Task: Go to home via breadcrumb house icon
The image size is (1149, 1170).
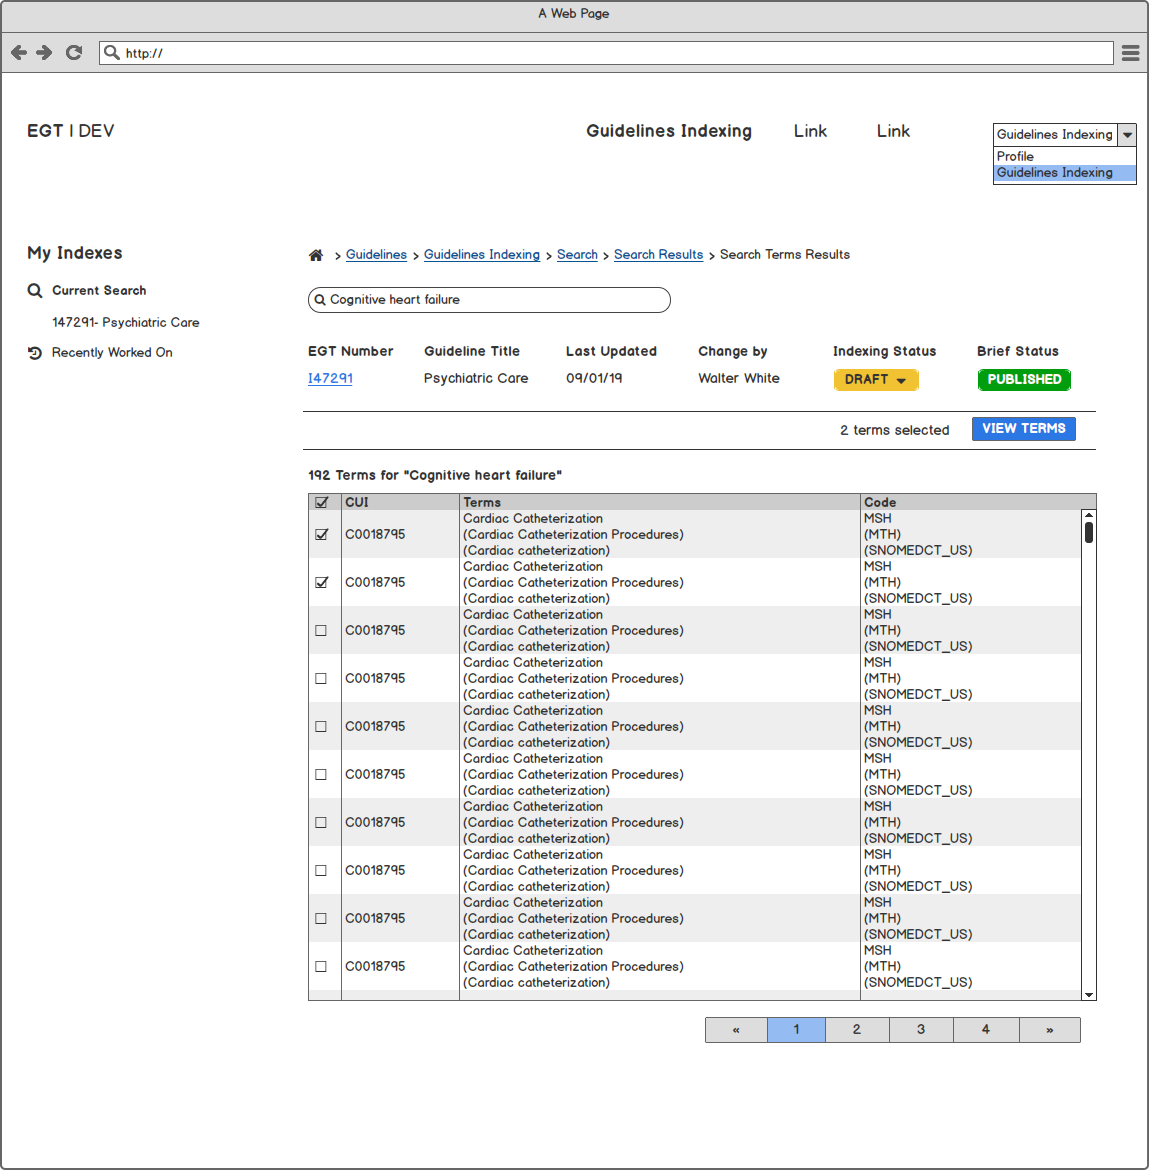Action: click(316, 255)
